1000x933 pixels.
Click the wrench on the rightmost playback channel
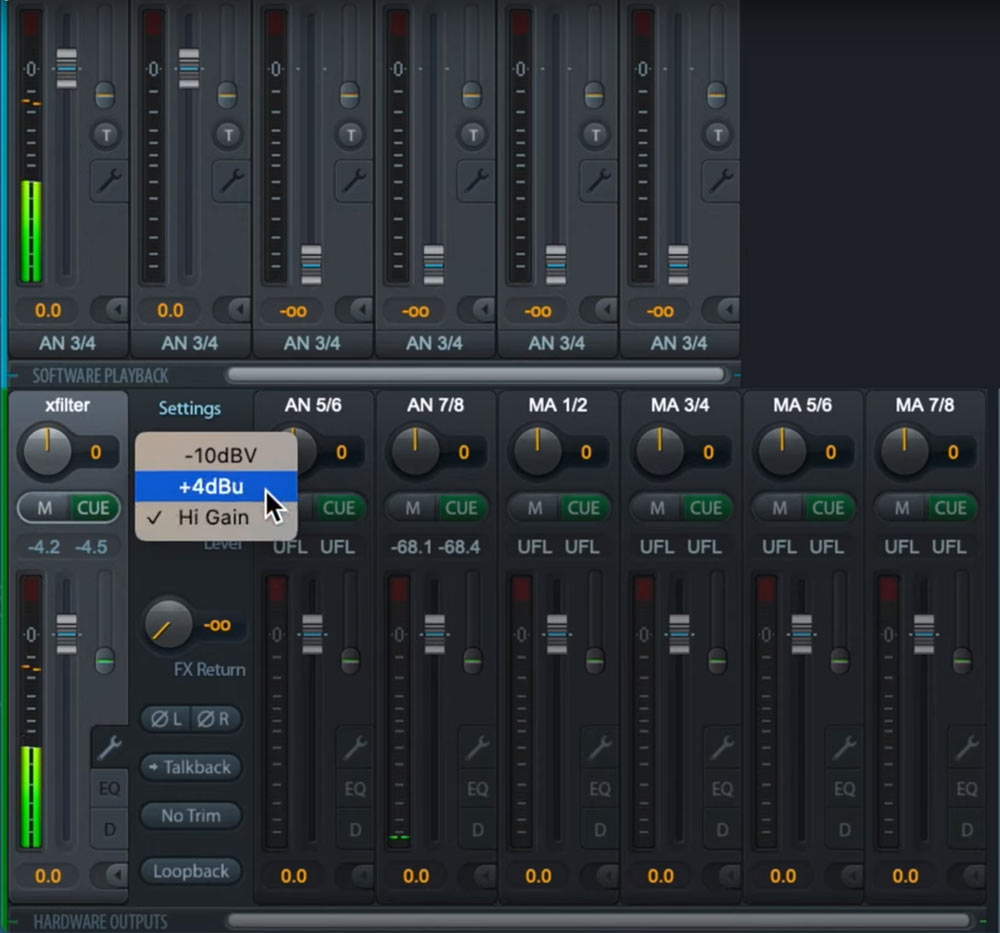coord(721,181)
